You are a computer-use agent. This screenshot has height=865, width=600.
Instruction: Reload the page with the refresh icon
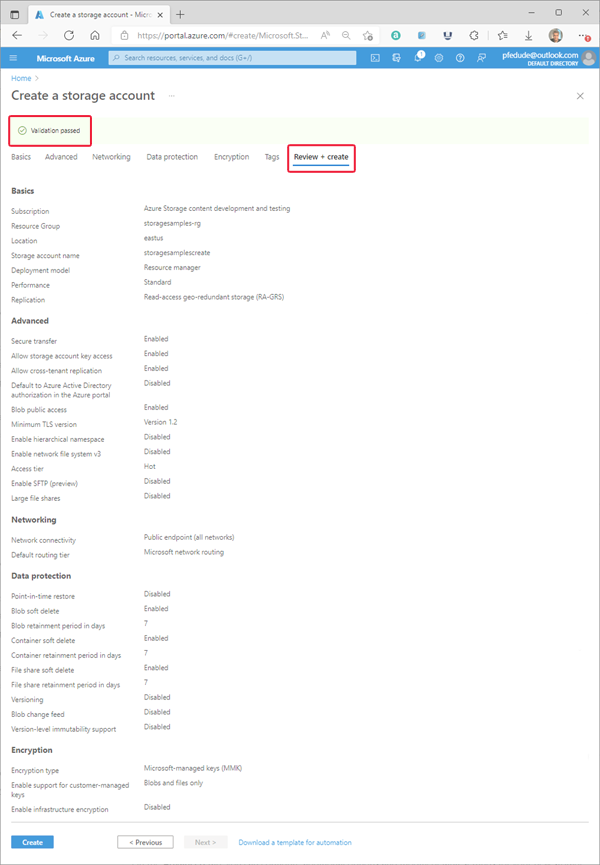click(x=69, y=35)
